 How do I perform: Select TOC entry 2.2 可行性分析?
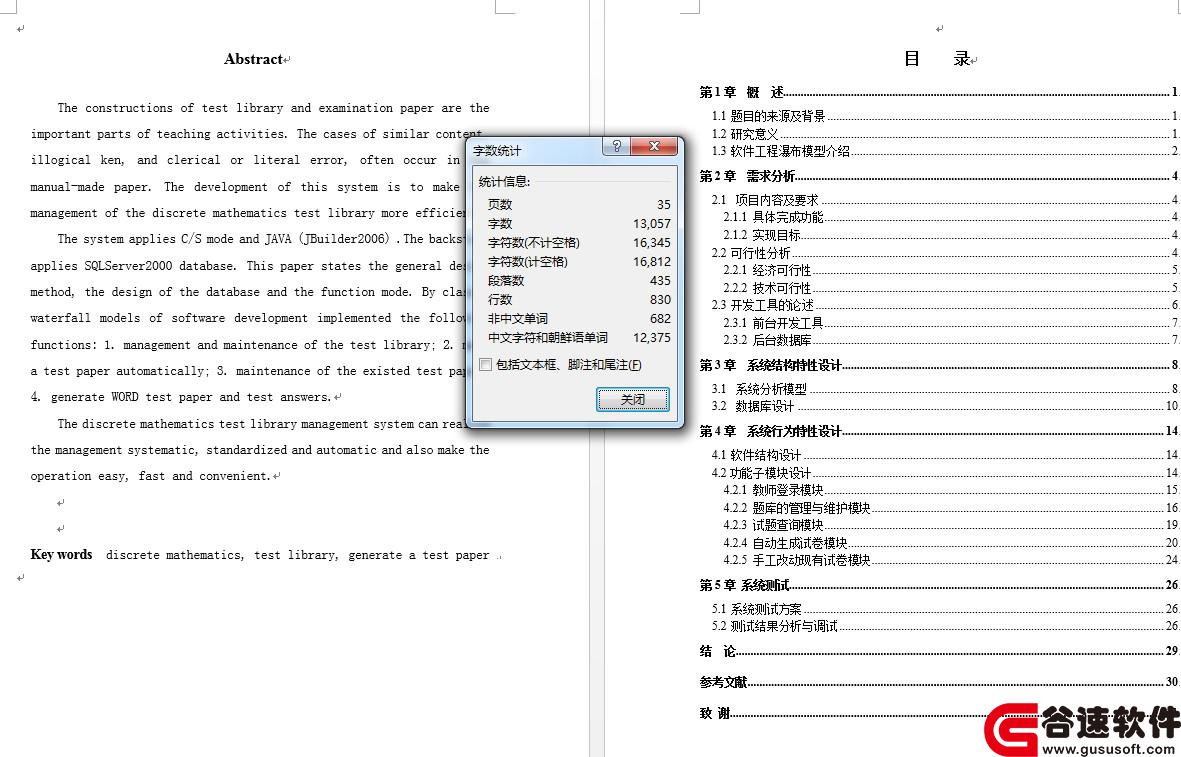pos(945,253)
